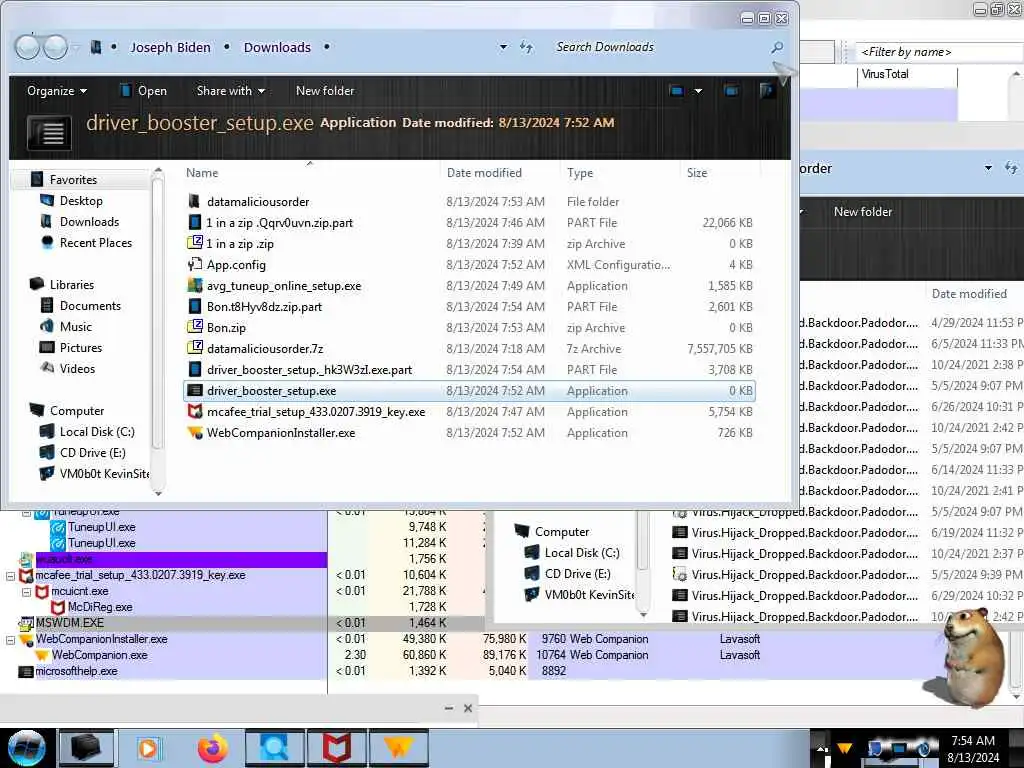The height and width of the screenshot is (768, 1024).
Task: Select VM0b0t KevinSite network location in Downloads
Action: [x=104, y=473]
